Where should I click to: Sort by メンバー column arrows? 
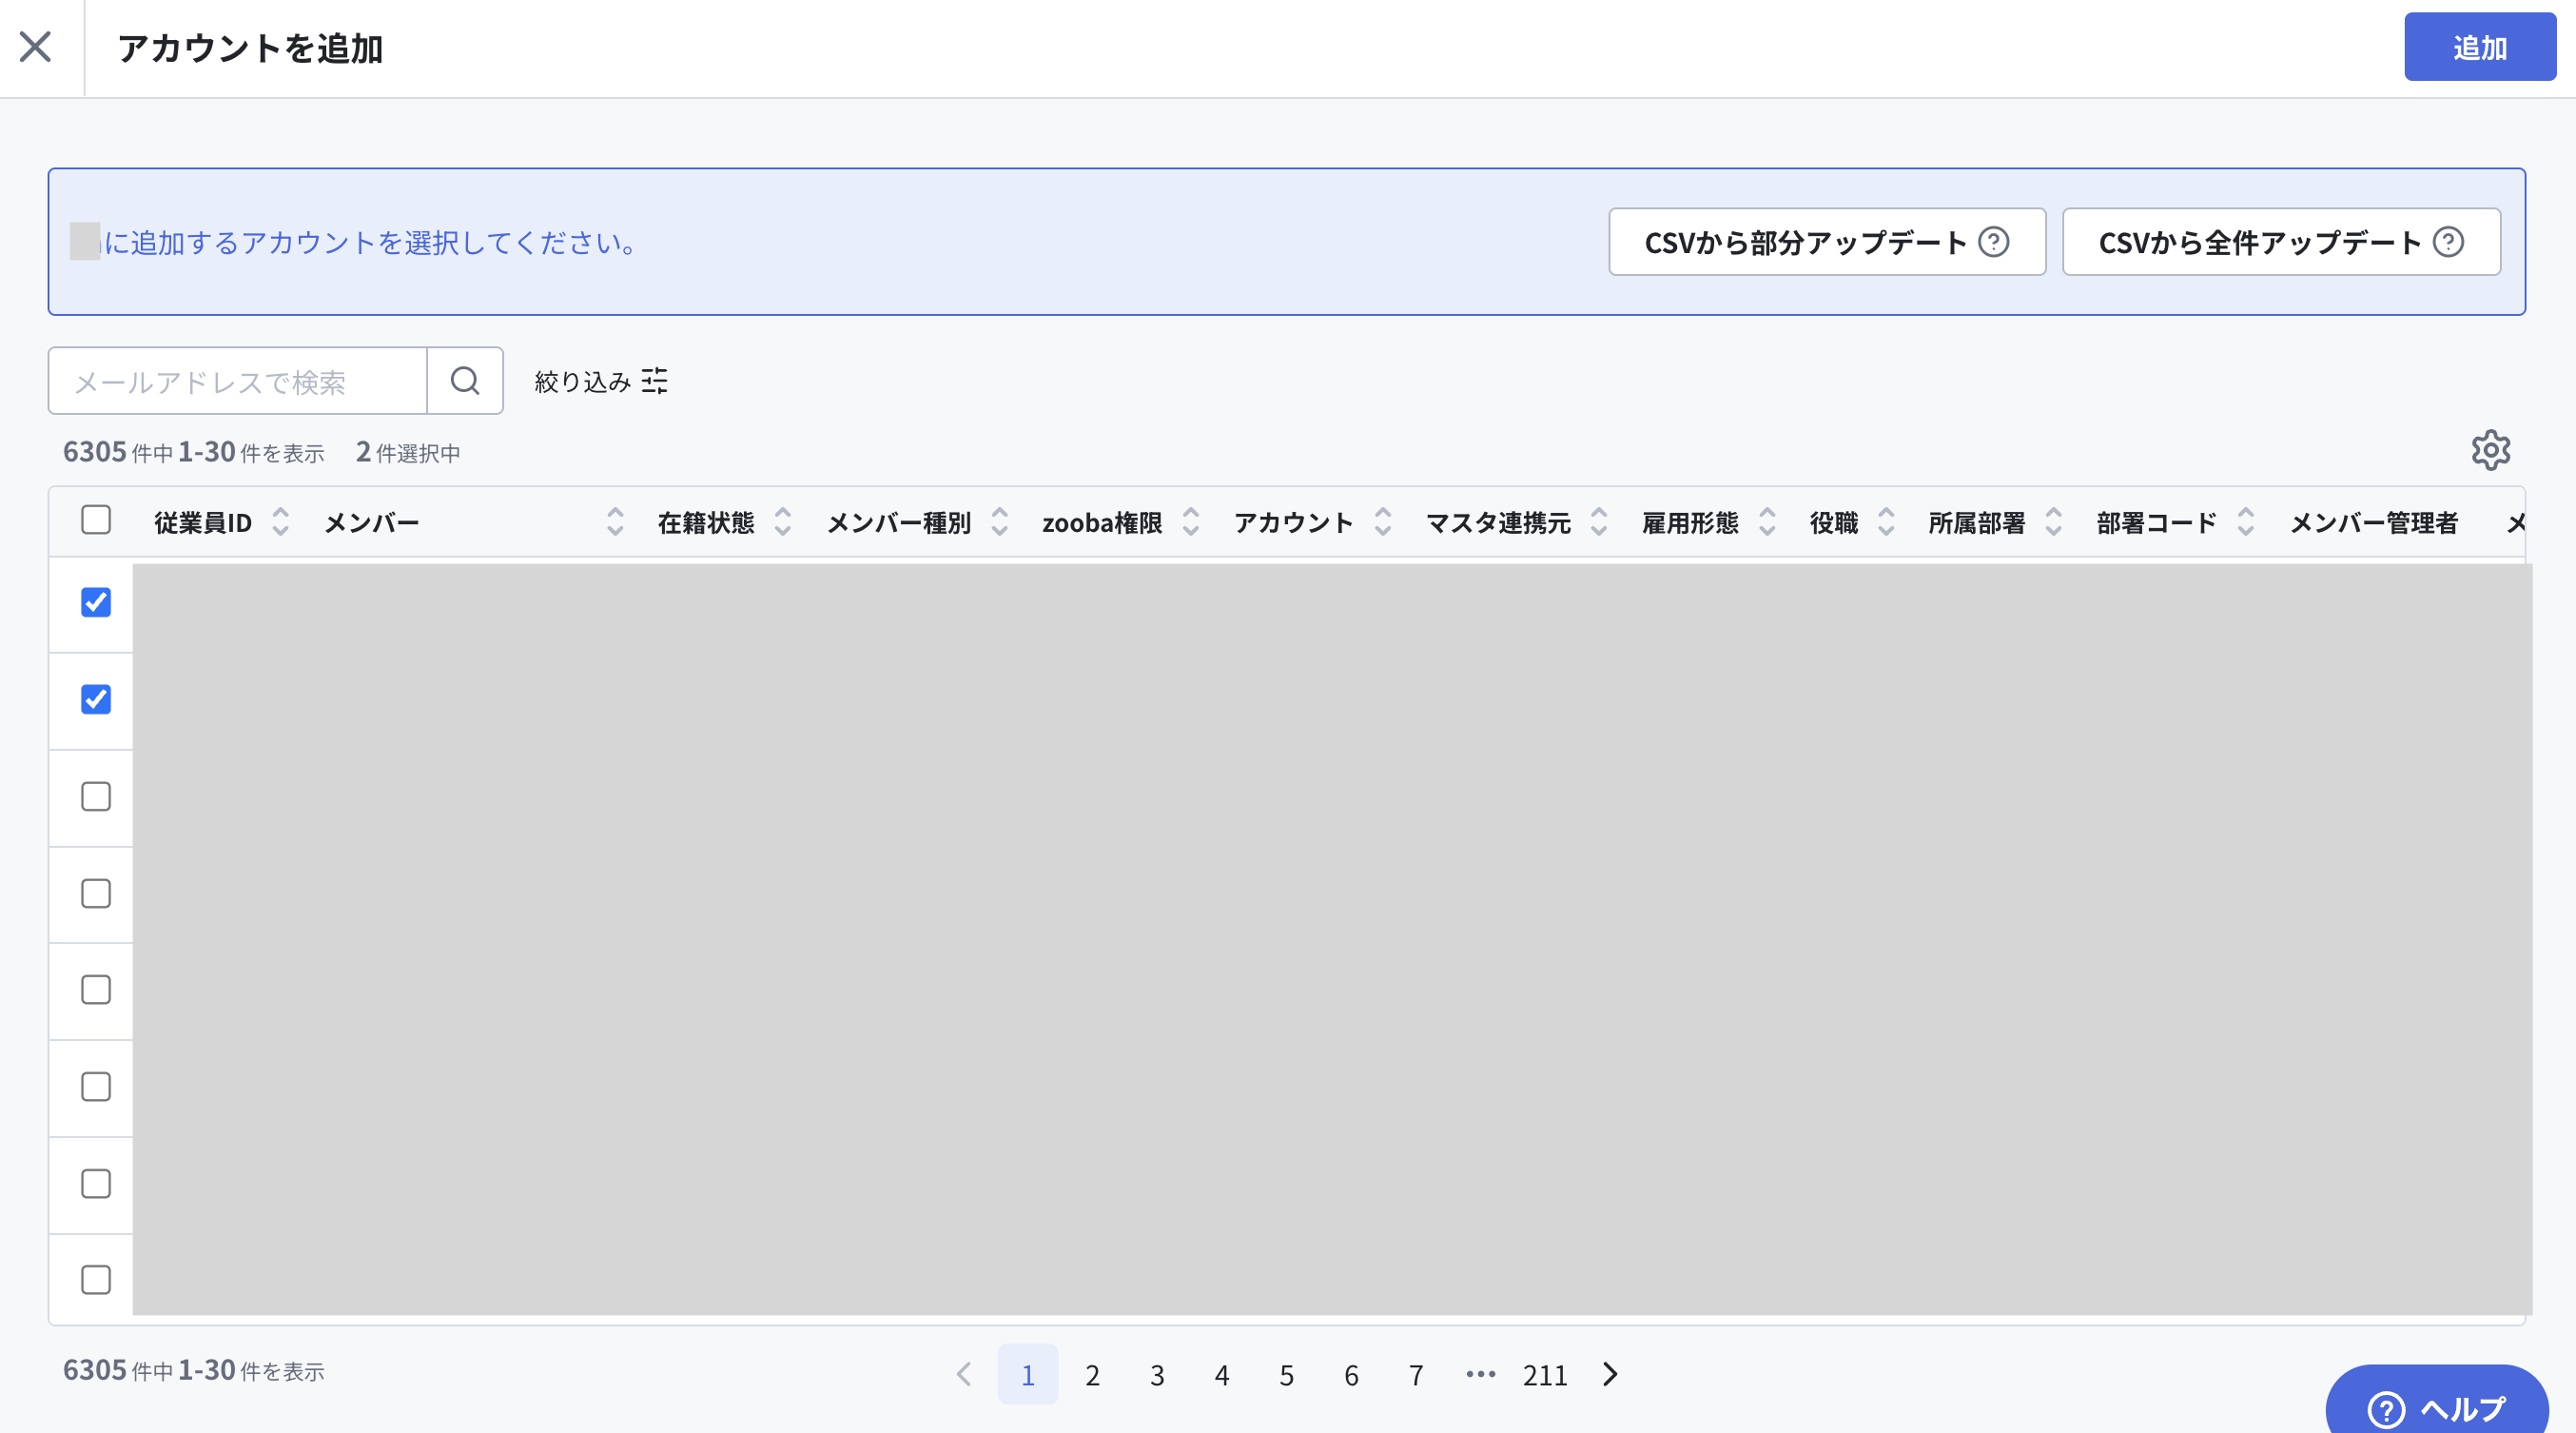pyautogui.click(x=615, y=522)
